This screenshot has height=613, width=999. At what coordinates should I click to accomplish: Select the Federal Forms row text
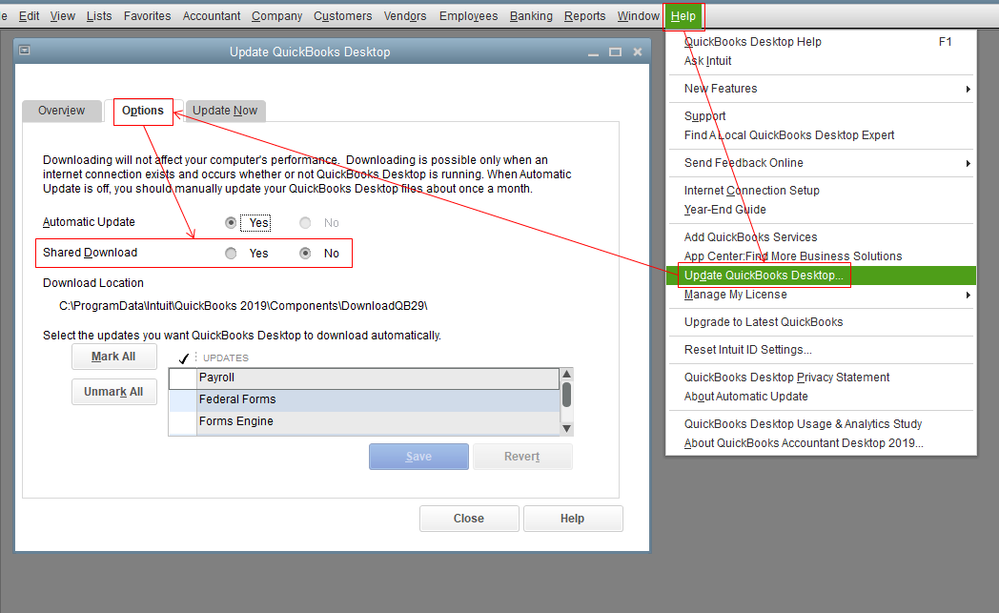click(x=237, y=399)
